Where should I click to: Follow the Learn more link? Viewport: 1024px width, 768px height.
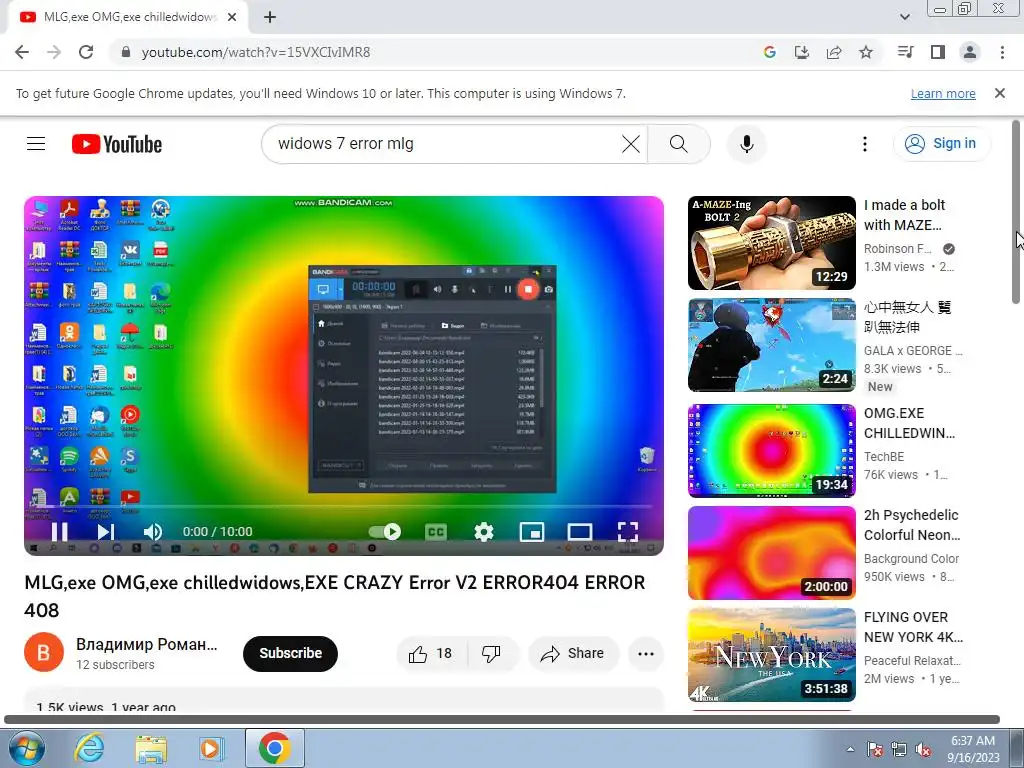(943, 93)
